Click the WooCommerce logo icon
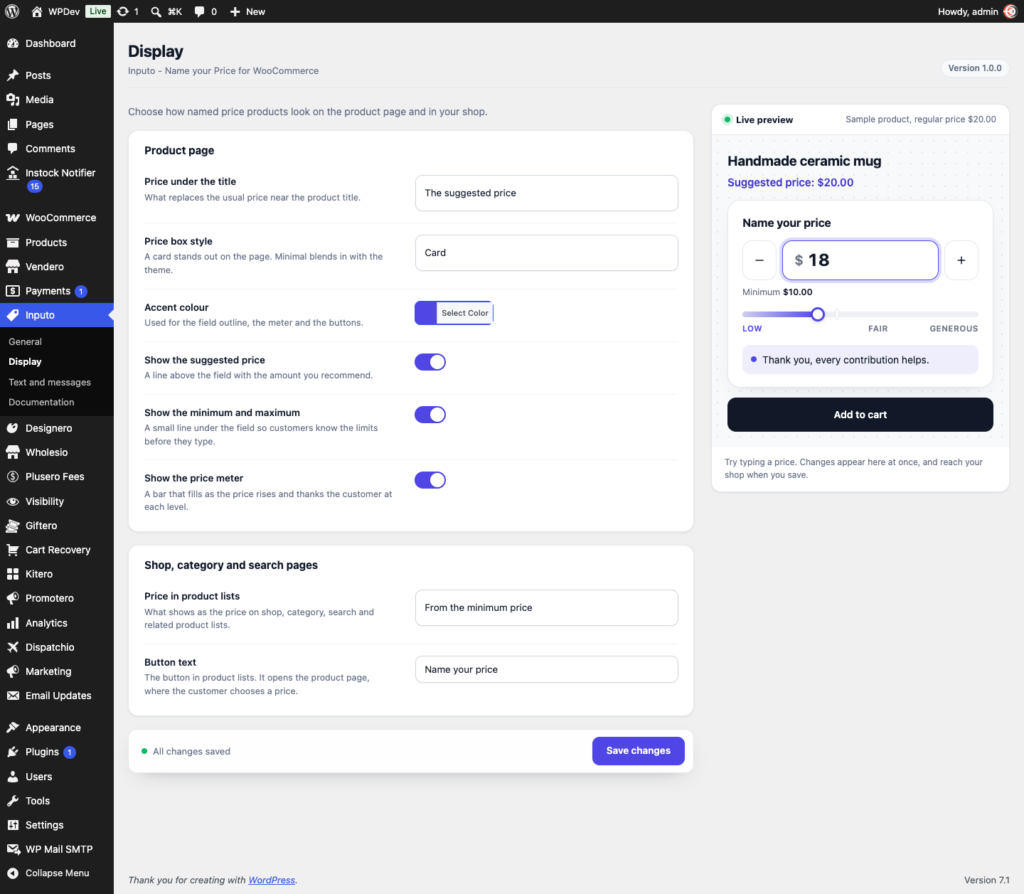The image size is (1024, 894). point(12,217)
